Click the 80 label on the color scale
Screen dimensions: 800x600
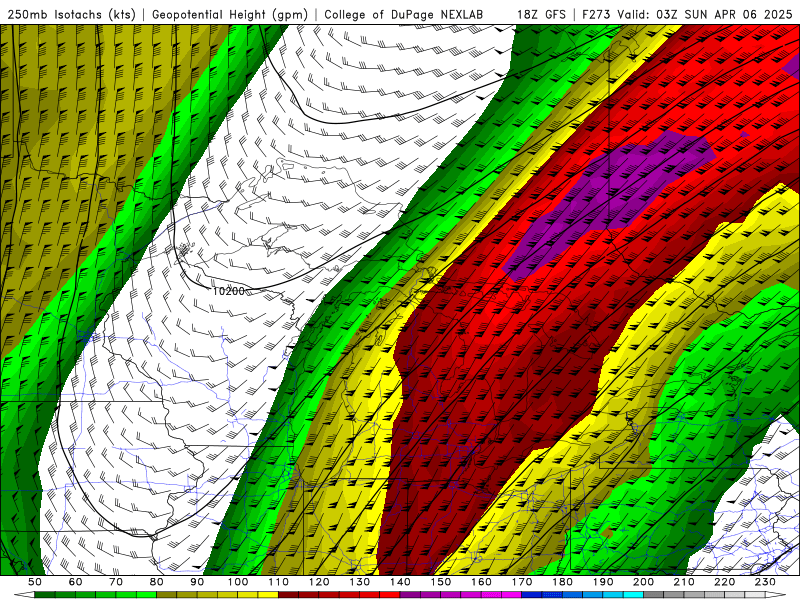point(157,582)
